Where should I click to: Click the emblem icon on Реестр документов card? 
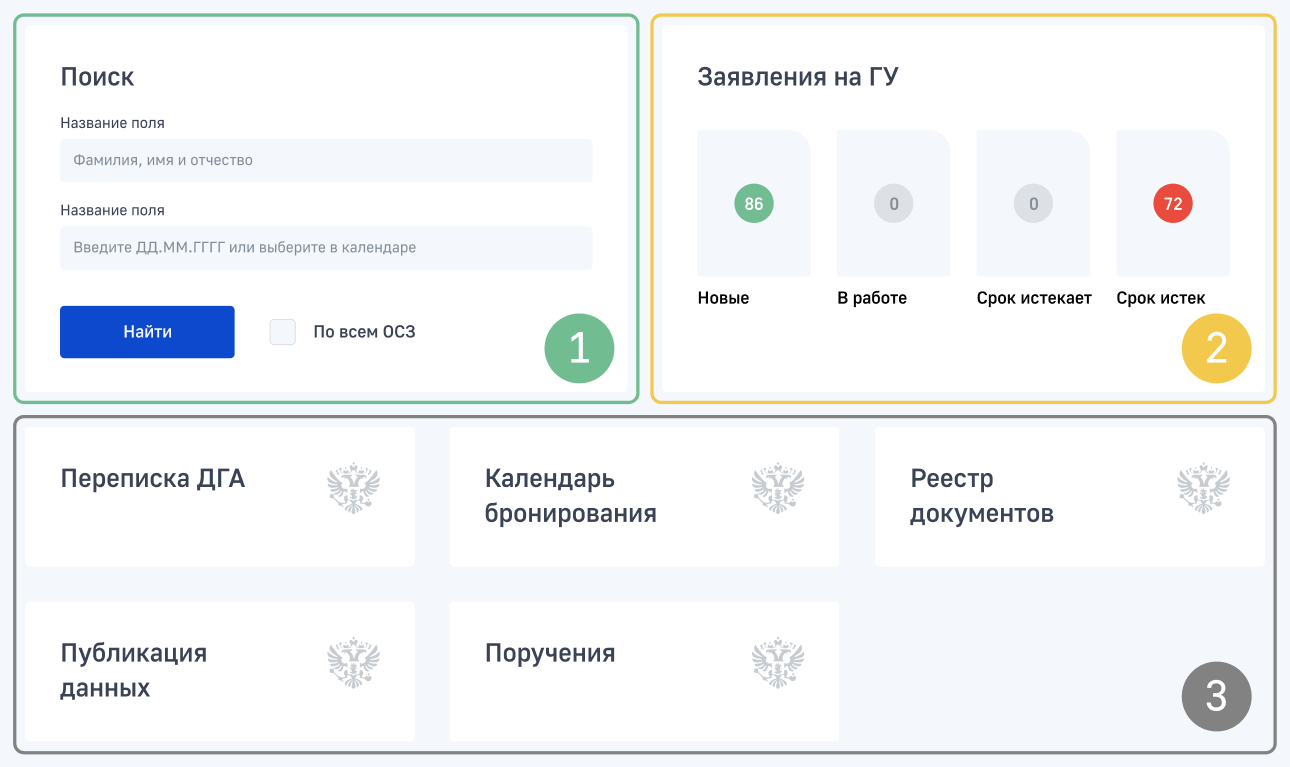[x=1204, y=489]
